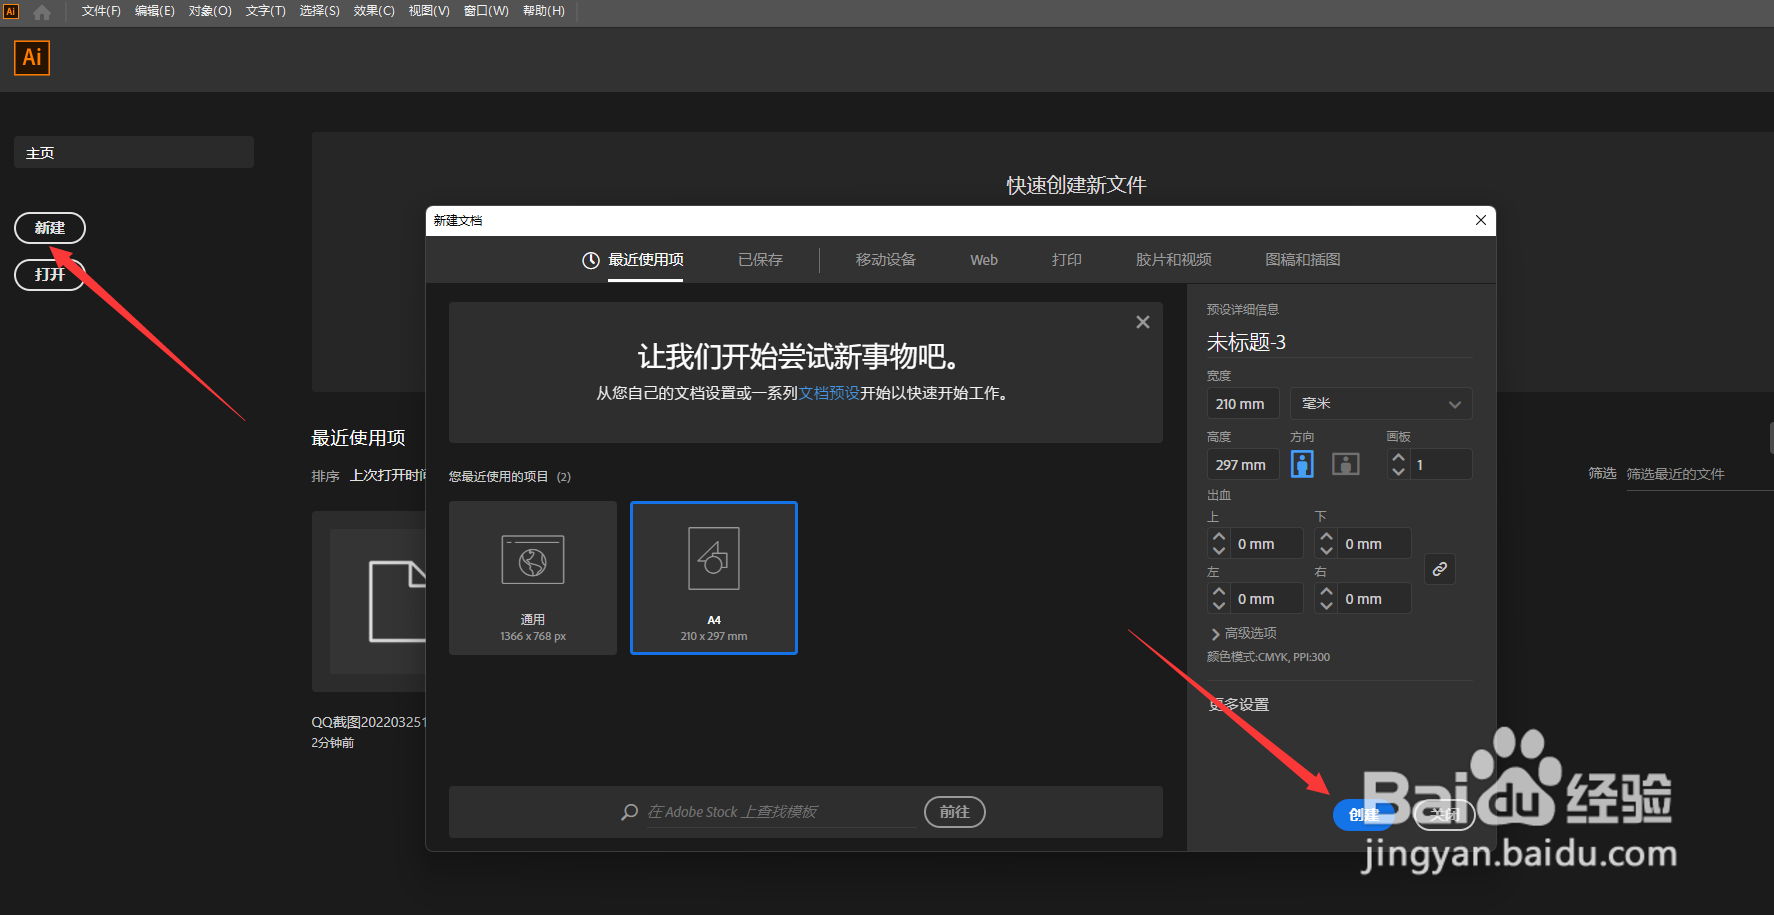
Task: Decrease right bleed value
Action: 1326,606
